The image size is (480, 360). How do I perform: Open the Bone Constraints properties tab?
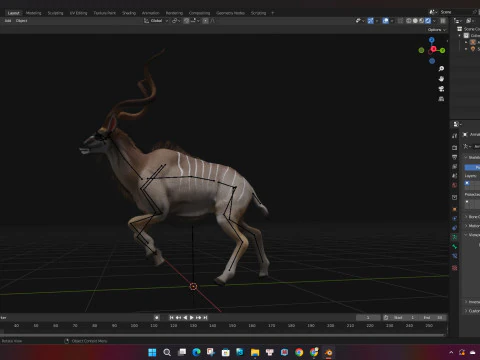tap(455, 256)
